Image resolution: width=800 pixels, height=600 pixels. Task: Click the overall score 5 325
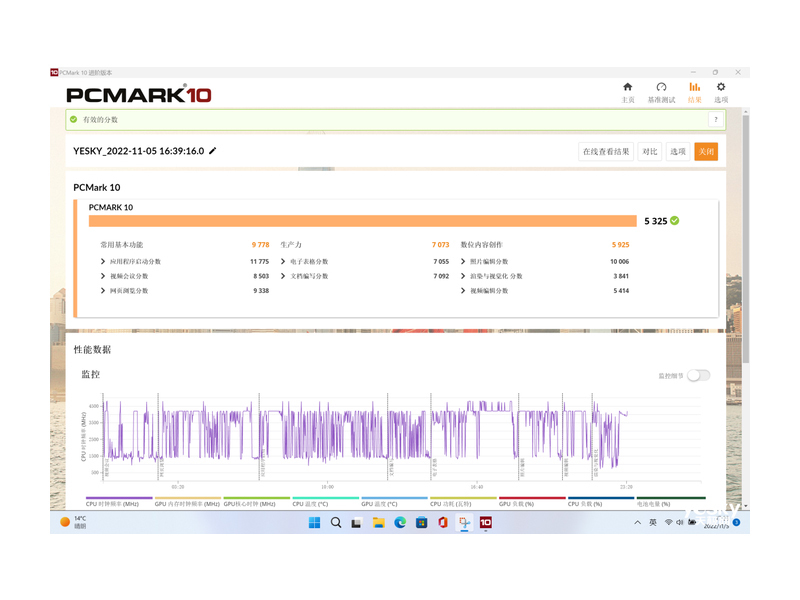[x=656, y=221]
